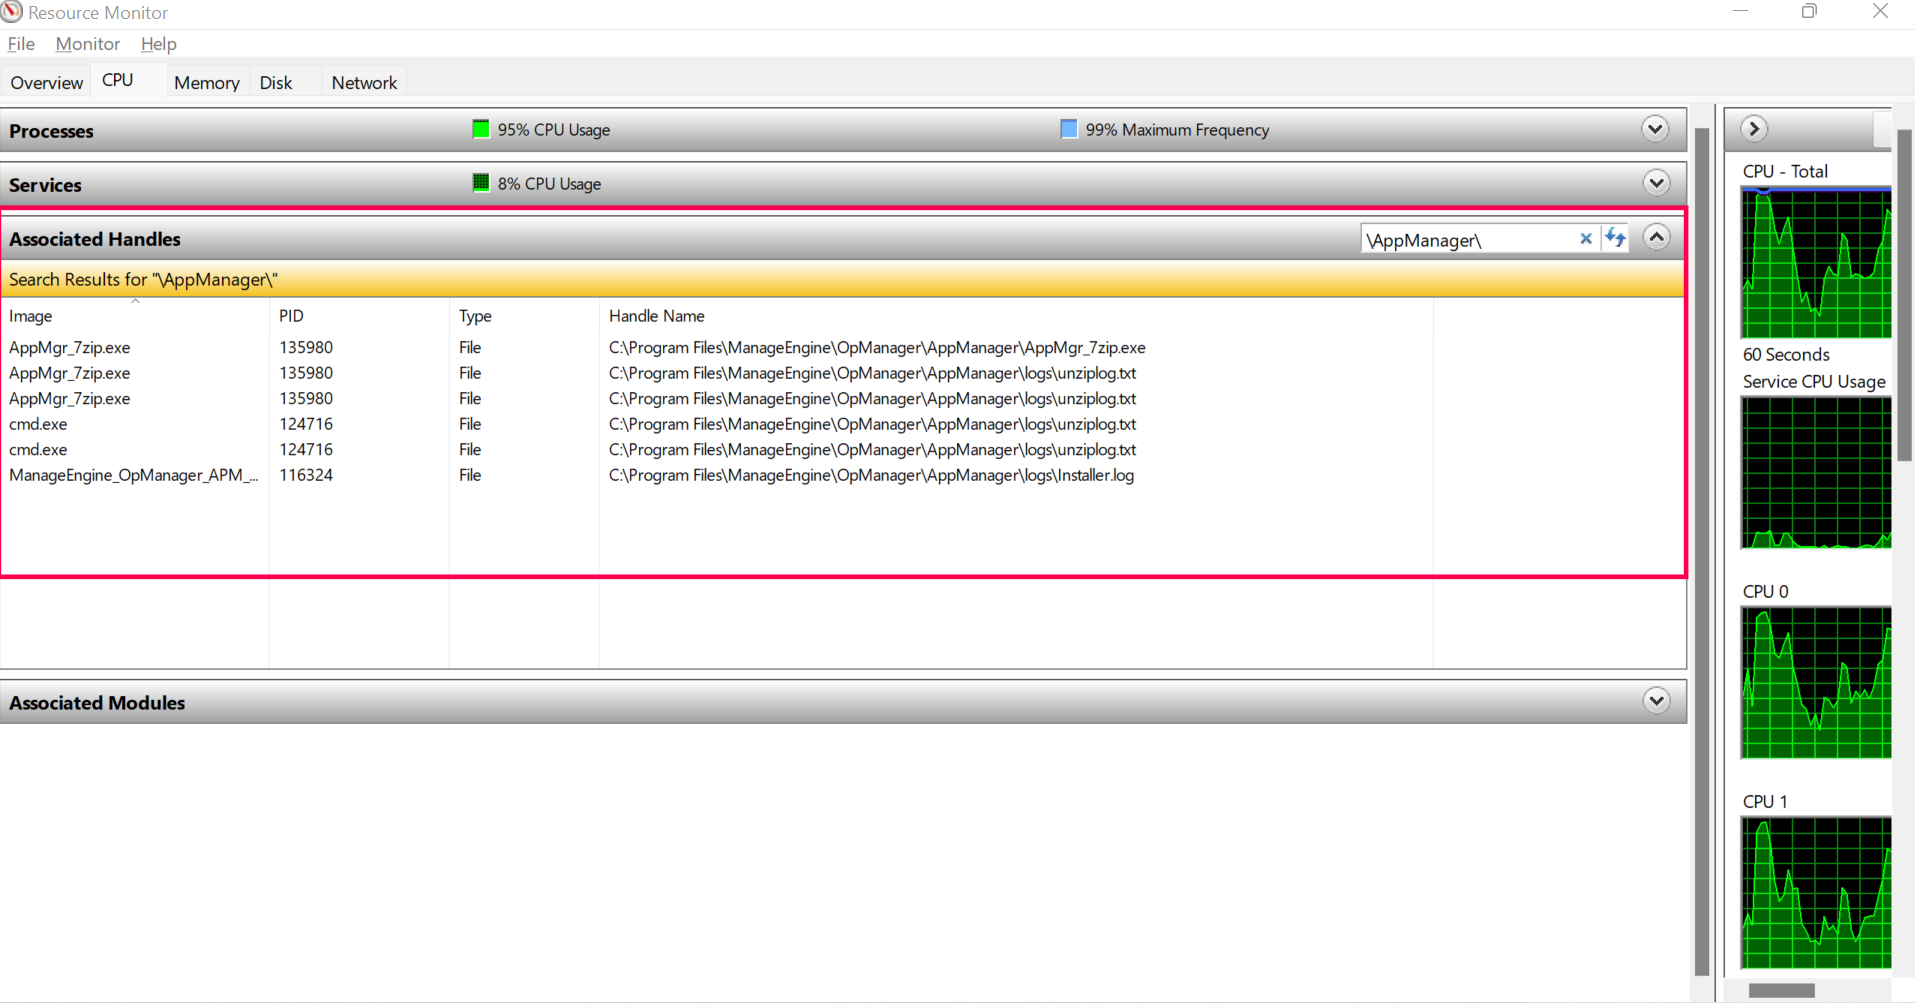Click the 8% CPU Usage label
This screenshot has height=1003, width=1915.
pos(550,184)
